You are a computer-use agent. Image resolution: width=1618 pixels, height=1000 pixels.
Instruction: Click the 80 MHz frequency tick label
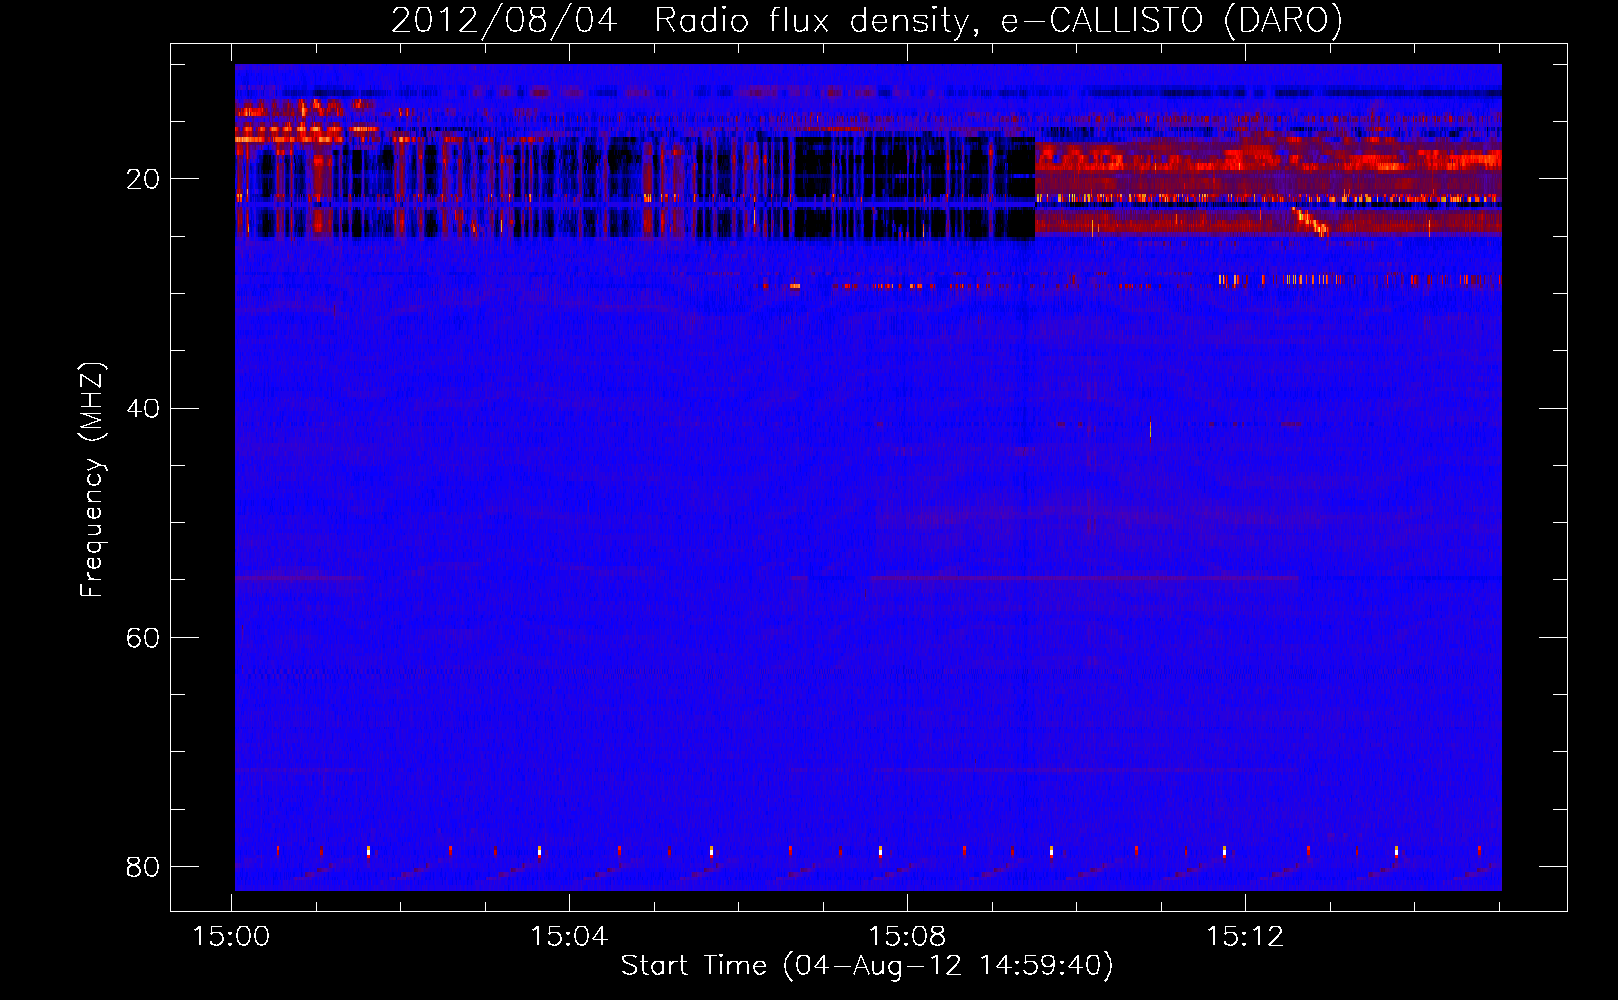143,867
